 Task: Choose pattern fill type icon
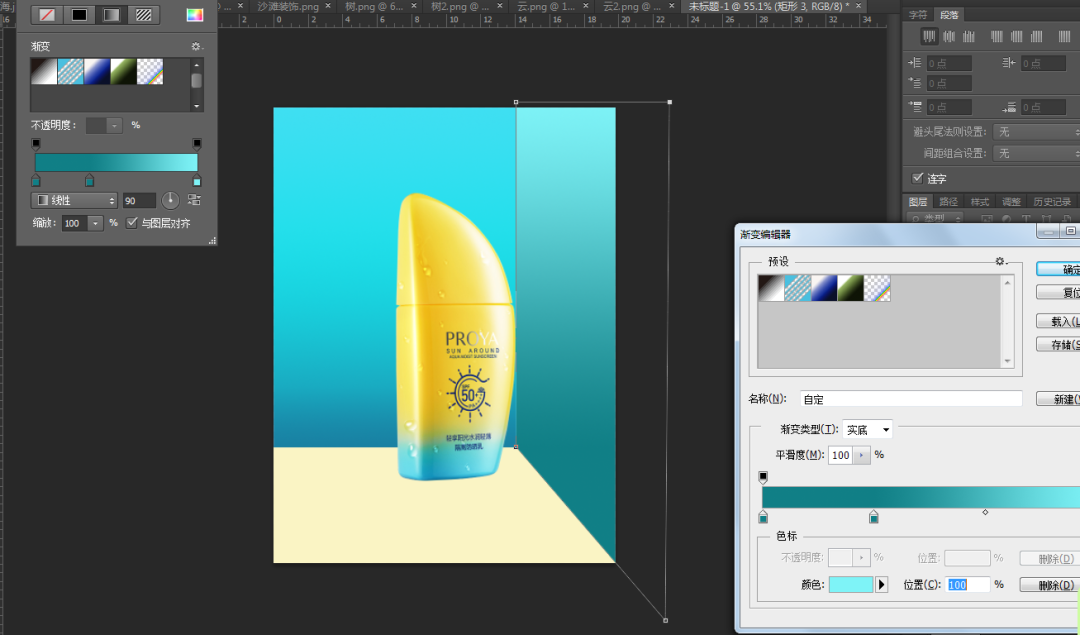[143, 14]
